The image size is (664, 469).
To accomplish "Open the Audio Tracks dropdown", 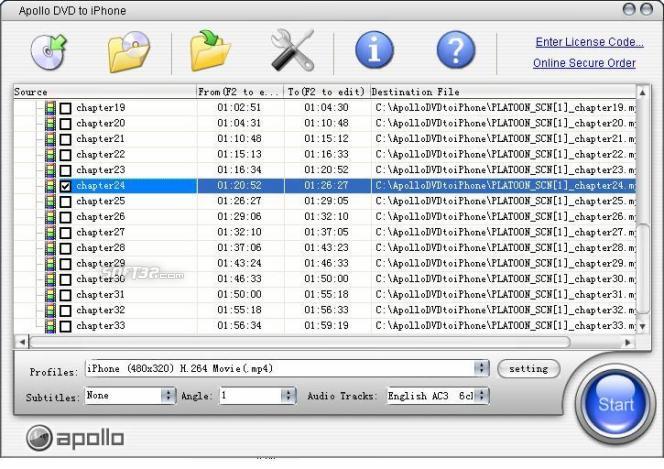I will 482,395.
